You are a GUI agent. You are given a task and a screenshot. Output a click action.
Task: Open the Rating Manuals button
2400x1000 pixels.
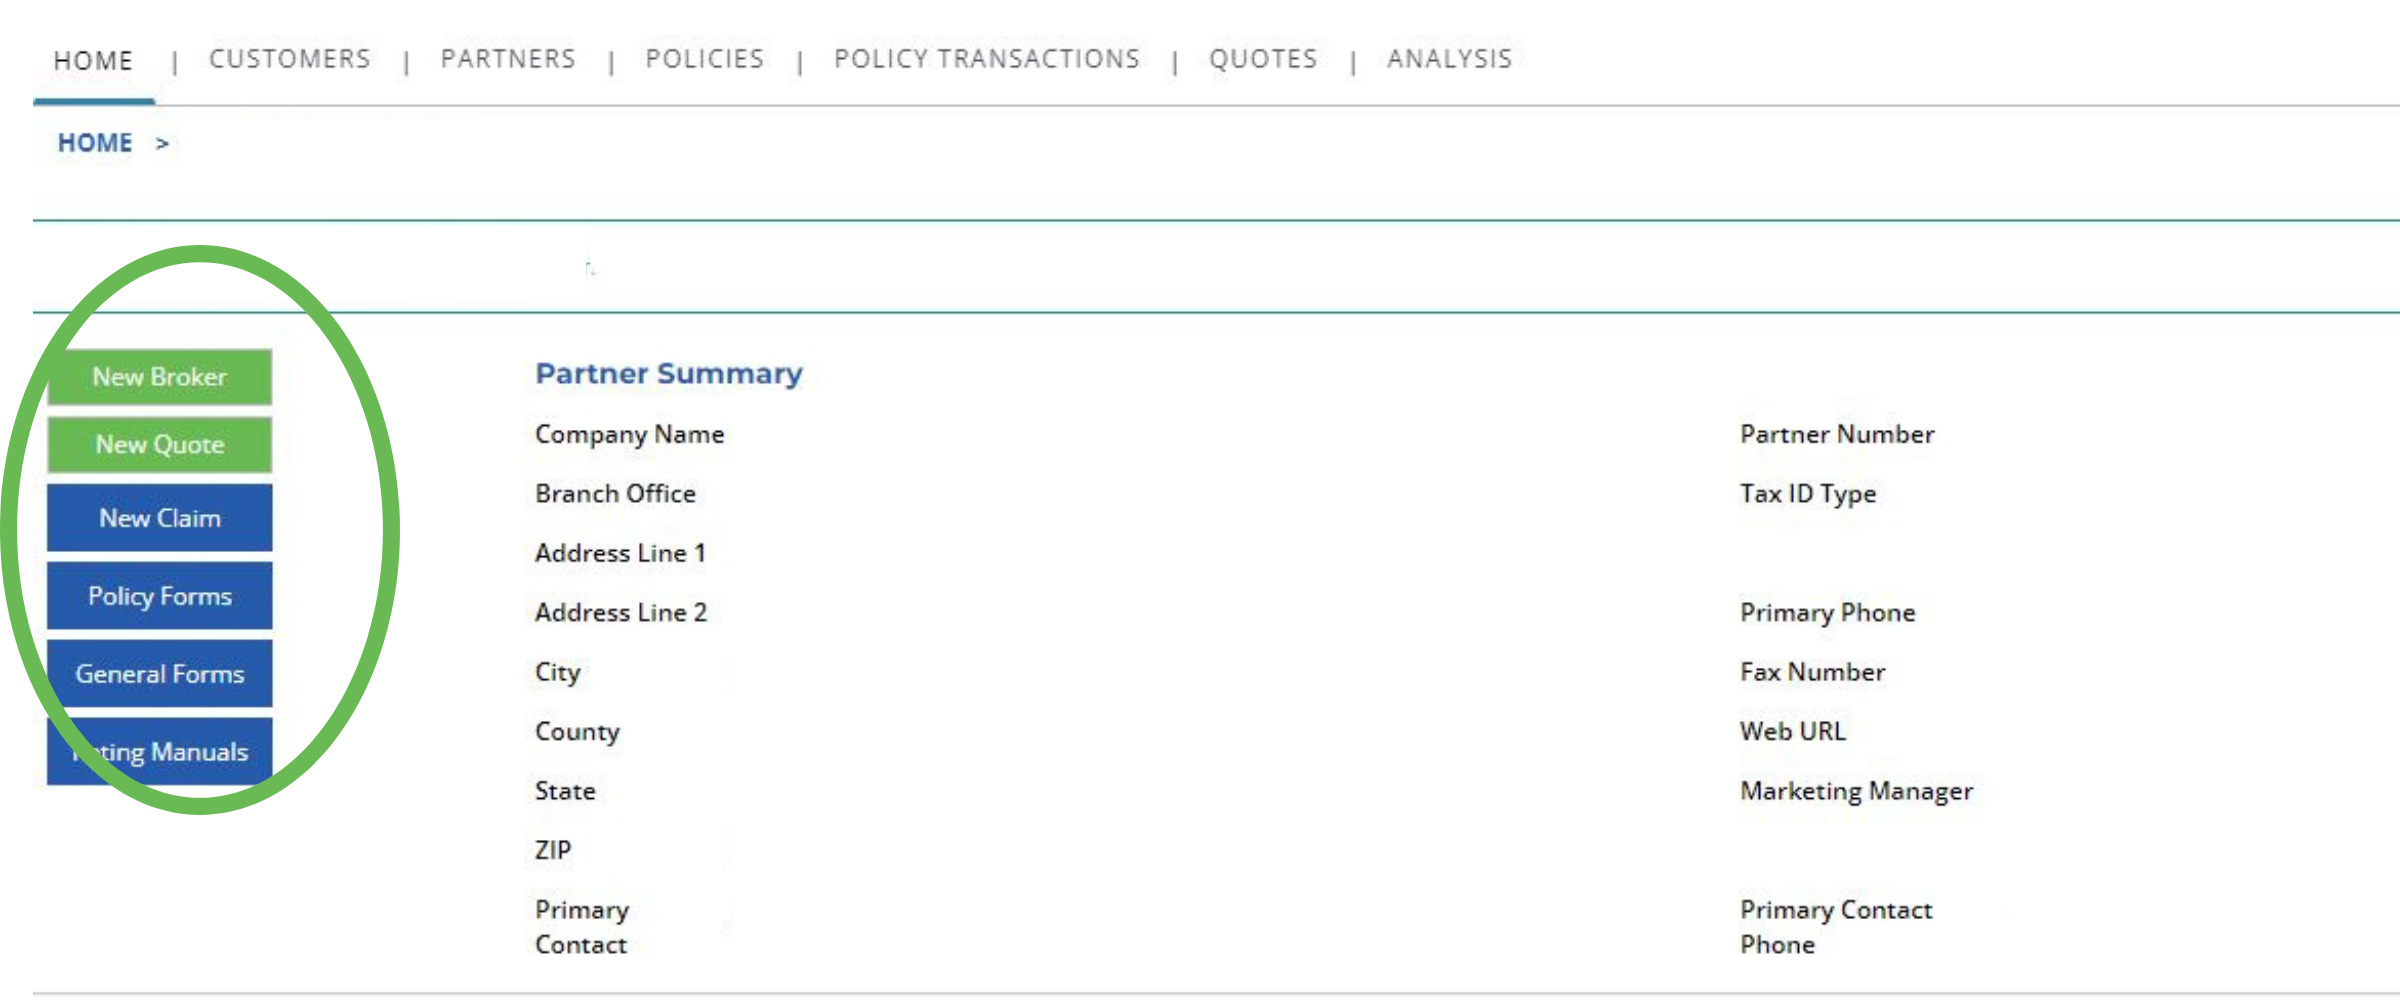[160, 752]
